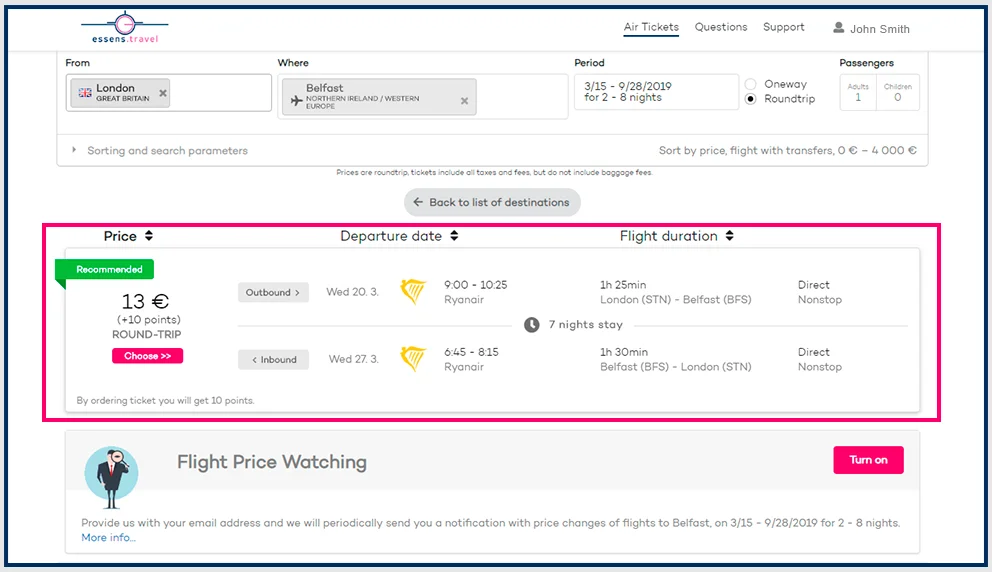
Task: Click the Ryanair logo on outbound flight
Action: point(413,292)
